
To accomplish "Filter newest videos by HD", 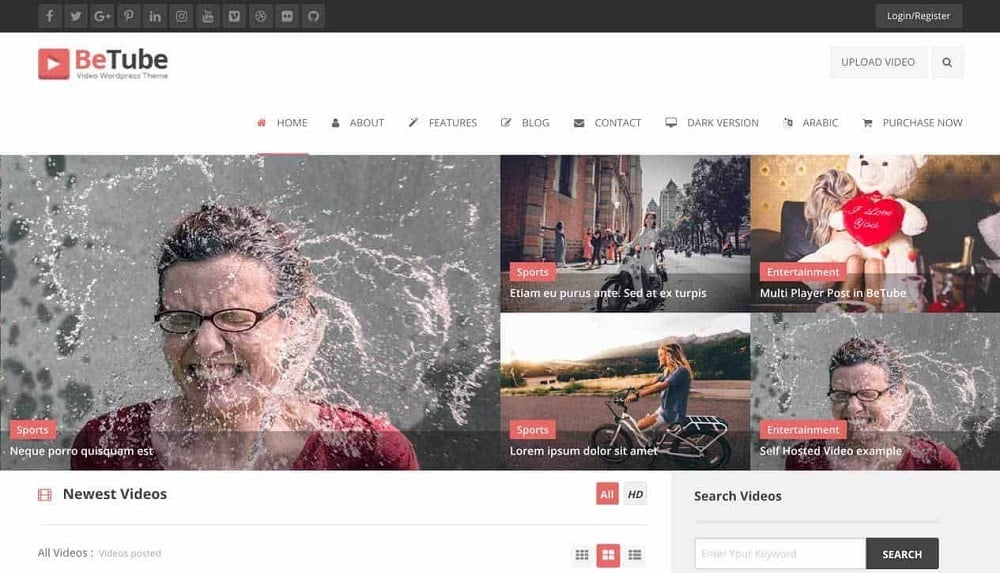I will 635,494.
